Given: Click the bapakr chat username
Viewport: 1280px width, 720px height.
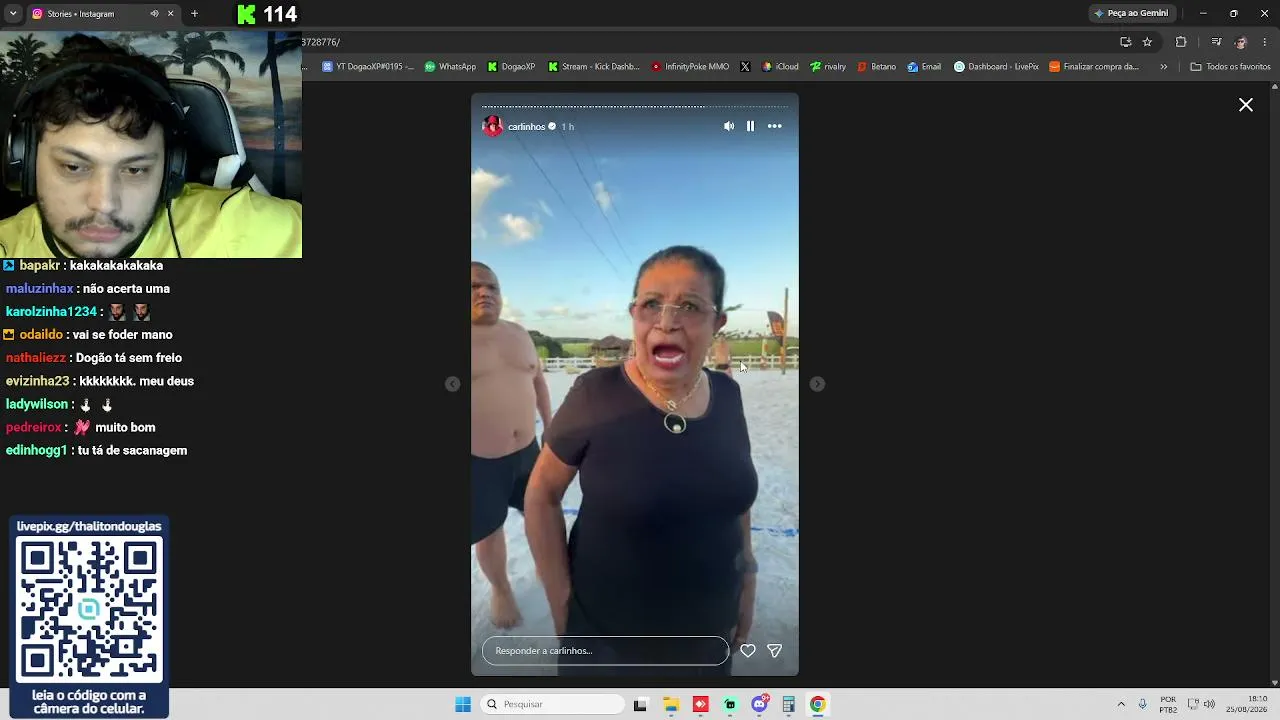Looking at the screenshot, I should tap(40, 266).
